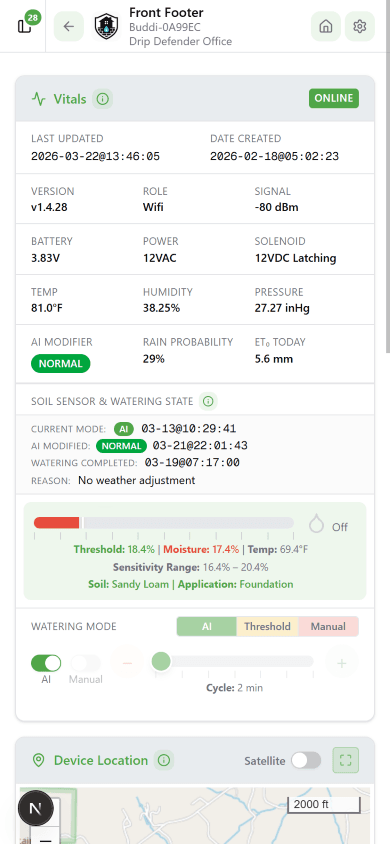Click the Device Location heading

pos(101,760)
